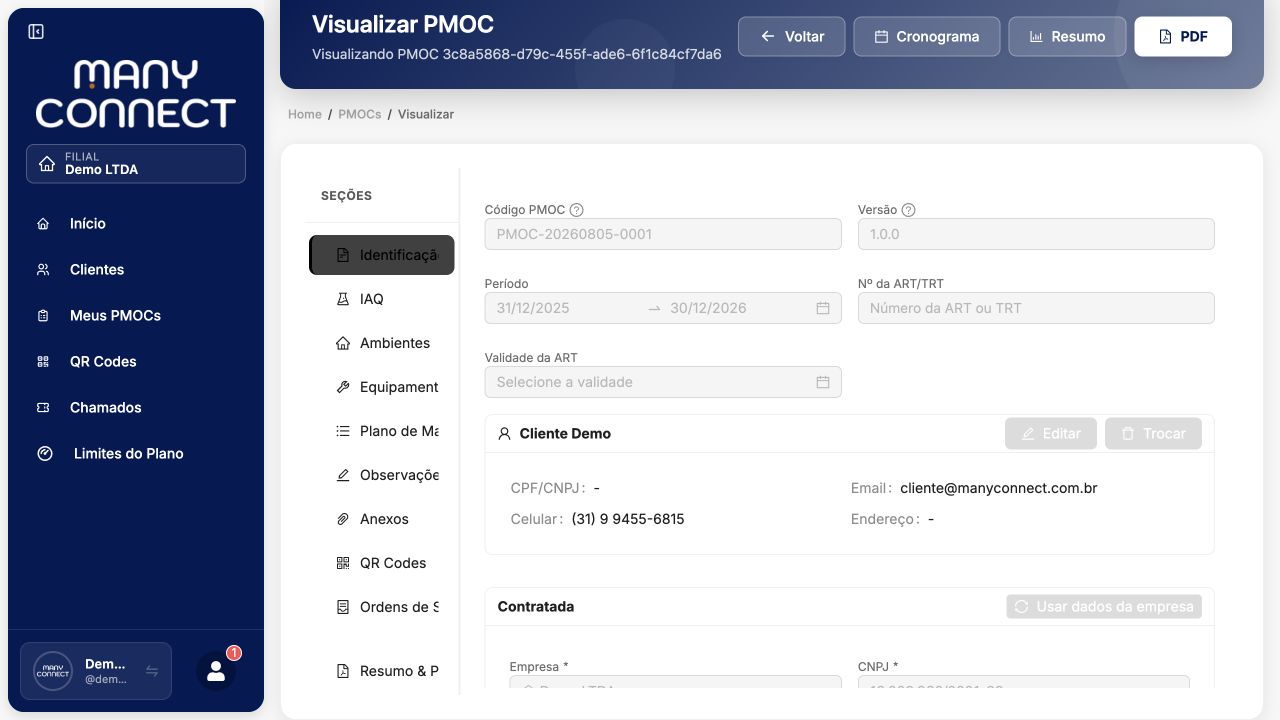Image resolution: width=1280 pixels, height=720 pixels.
Task: Open the Meus PMOCs menu label
Action: (x=115, y=316)
